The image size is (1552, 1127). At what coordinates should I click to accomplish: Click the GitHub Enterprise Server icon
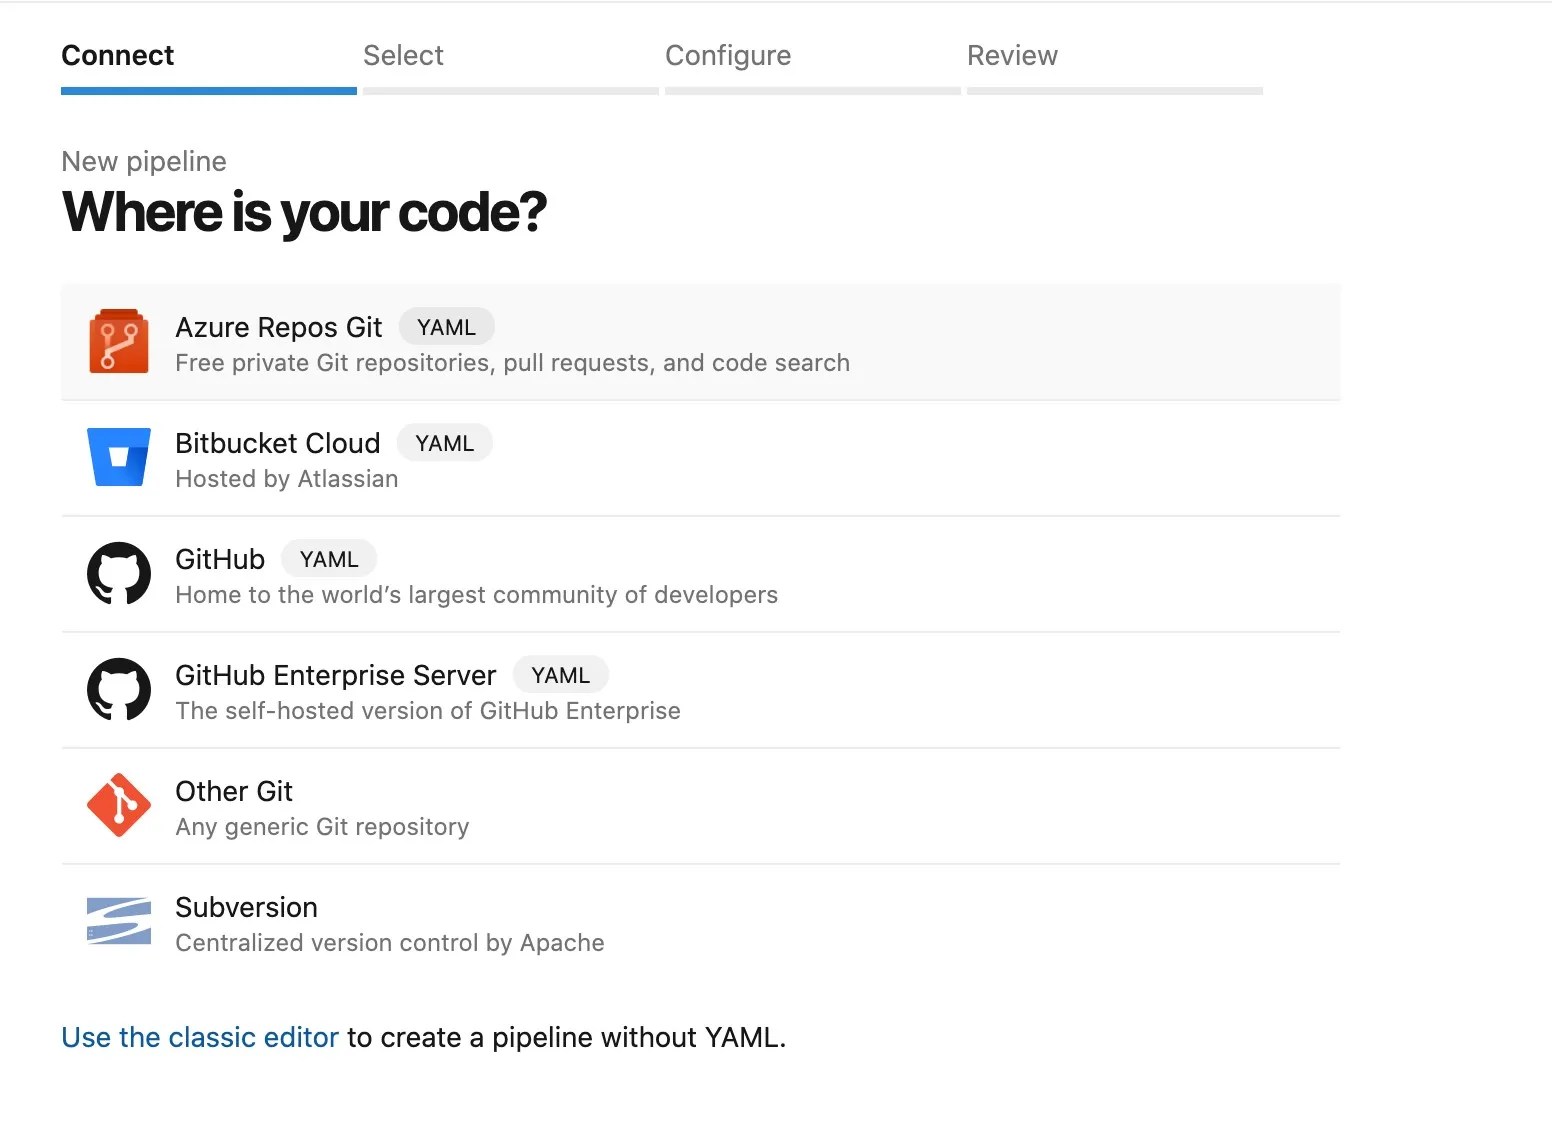(119, 690)
